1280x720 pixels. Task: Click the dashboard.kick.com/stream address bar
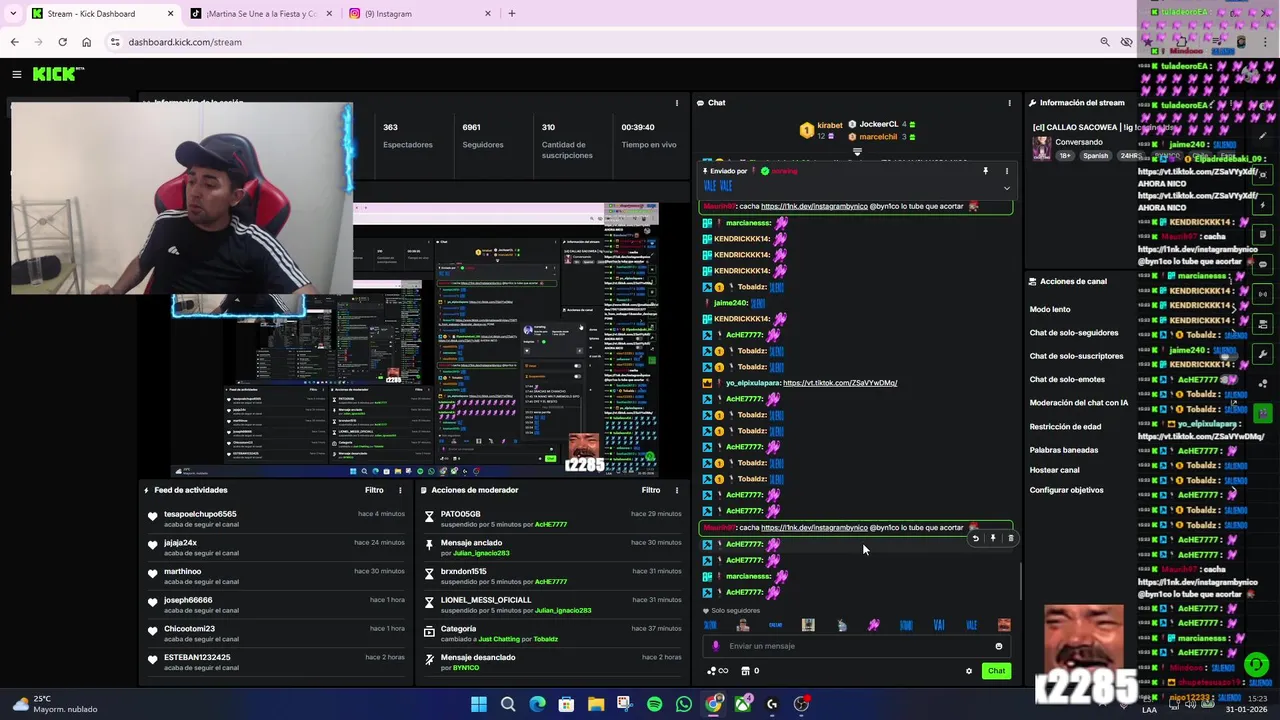click(x=185, y=42)
